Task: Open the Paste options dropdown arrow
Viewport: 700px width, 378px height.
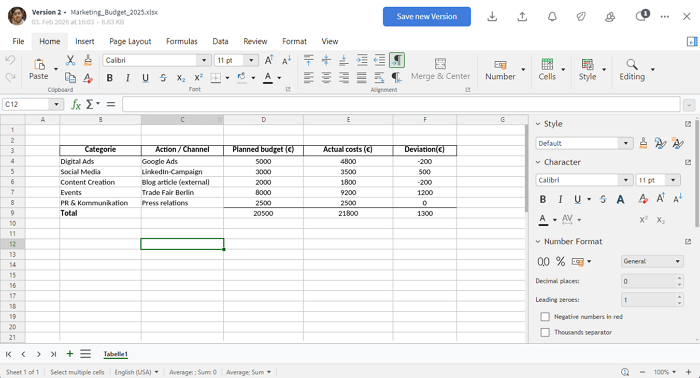Action: click(56, 69)
